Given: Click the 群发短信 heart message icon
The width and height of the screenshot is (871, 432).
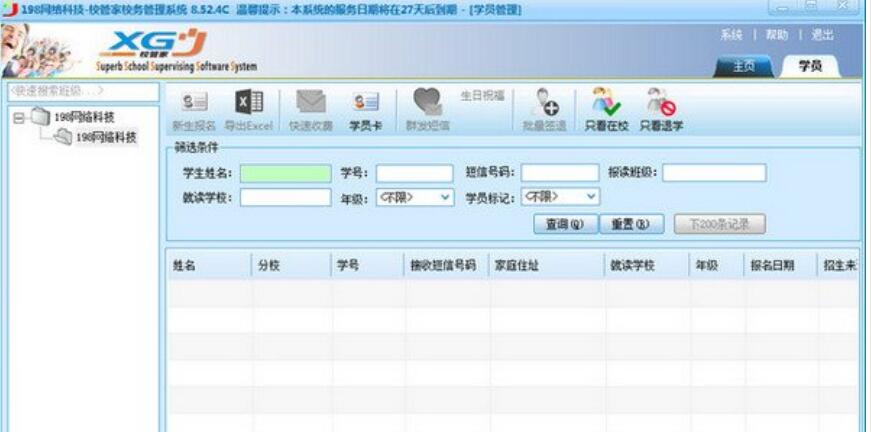Looking at the screenshot, I should pyautogui.click(x=427, y=102).
